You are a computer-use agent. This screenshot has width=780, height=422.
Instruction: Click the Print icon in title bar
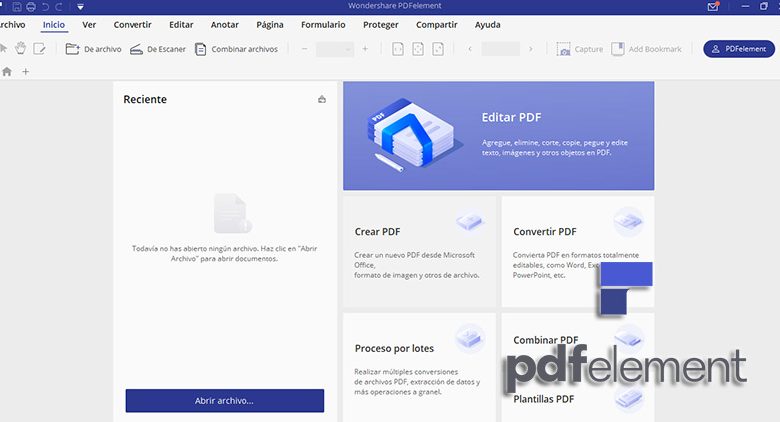coord(31,6)
